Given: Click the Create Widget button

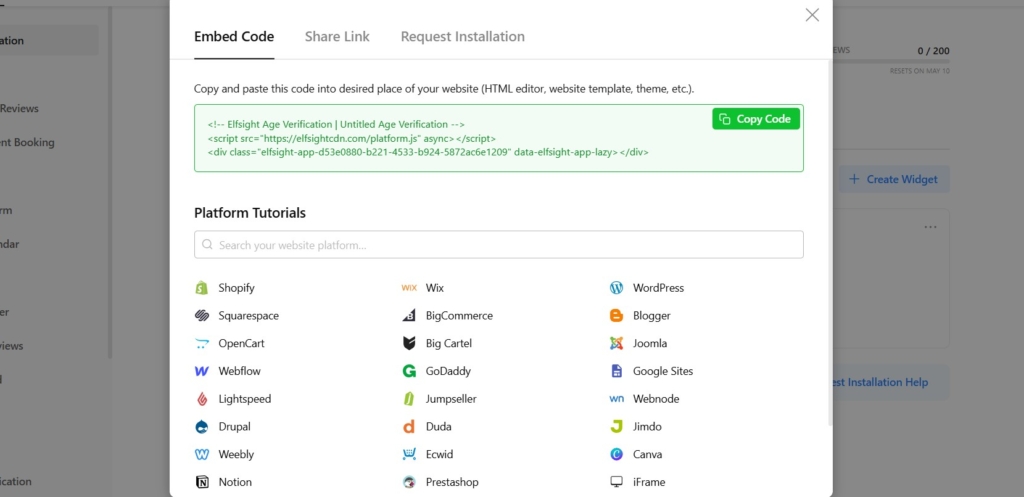Looking at the screenshot, I should tap(893, 179).
